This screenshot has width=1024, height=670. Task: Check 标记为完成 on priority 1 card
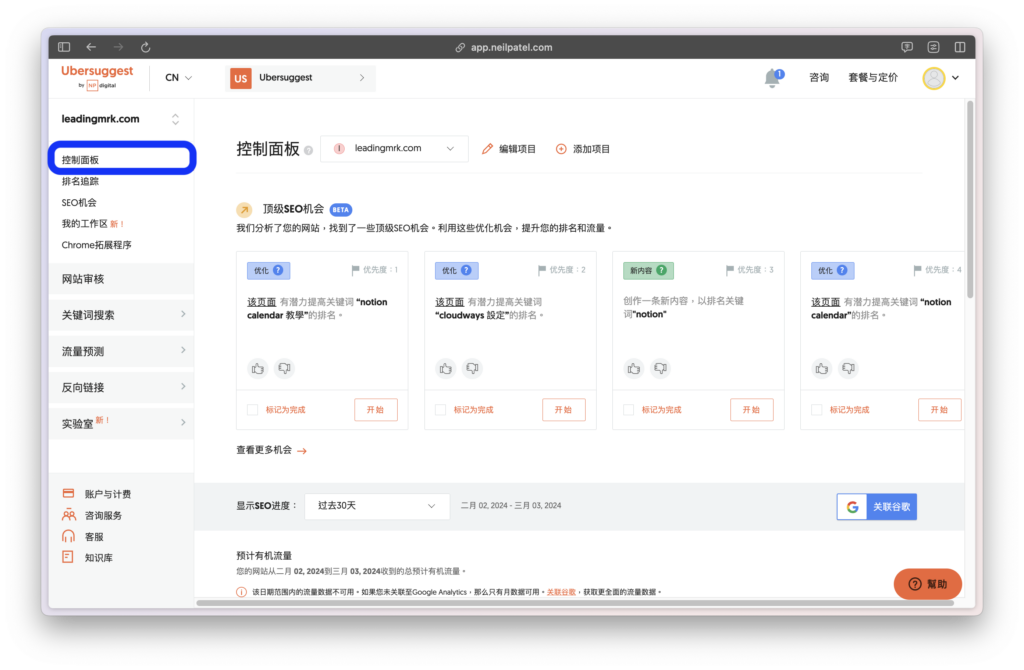253,409
